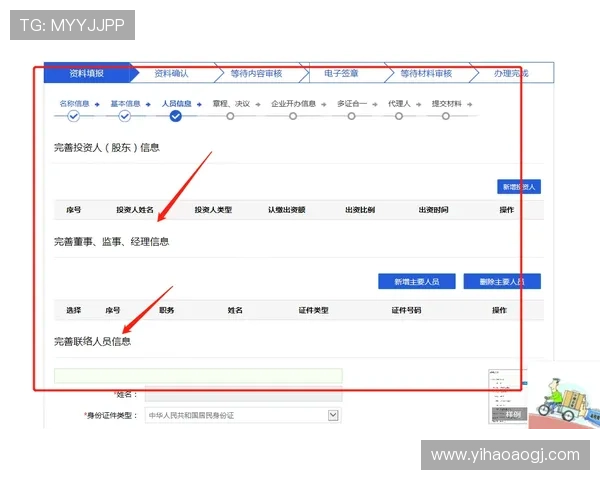Click the 出资比例 column header

(360, 210)
